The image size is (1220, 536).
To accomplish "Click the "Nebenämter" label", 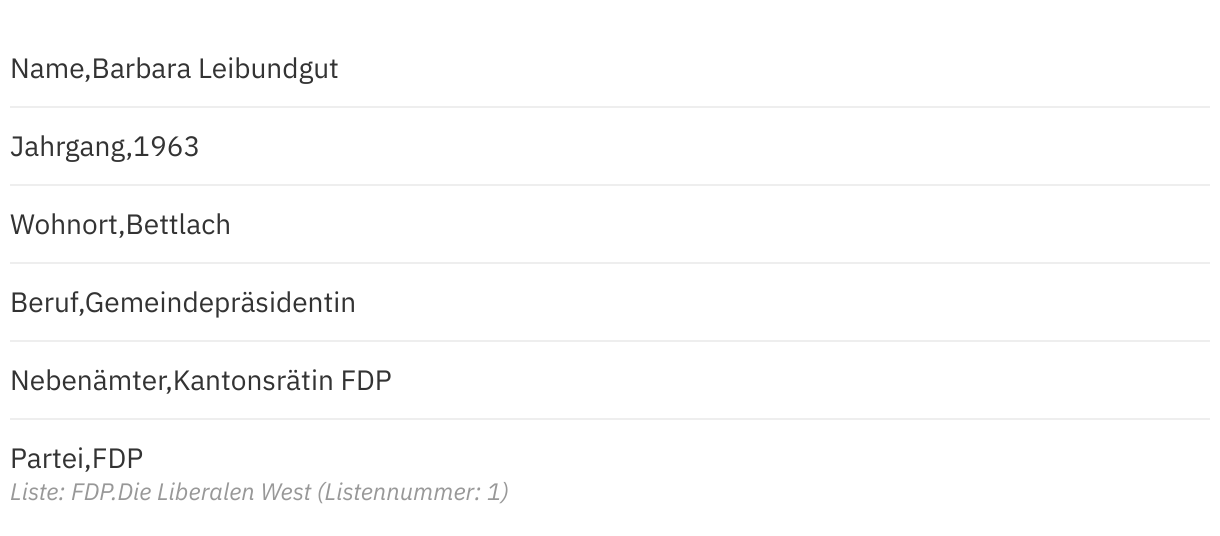I will pyautogui.click(x=88, y=381).
